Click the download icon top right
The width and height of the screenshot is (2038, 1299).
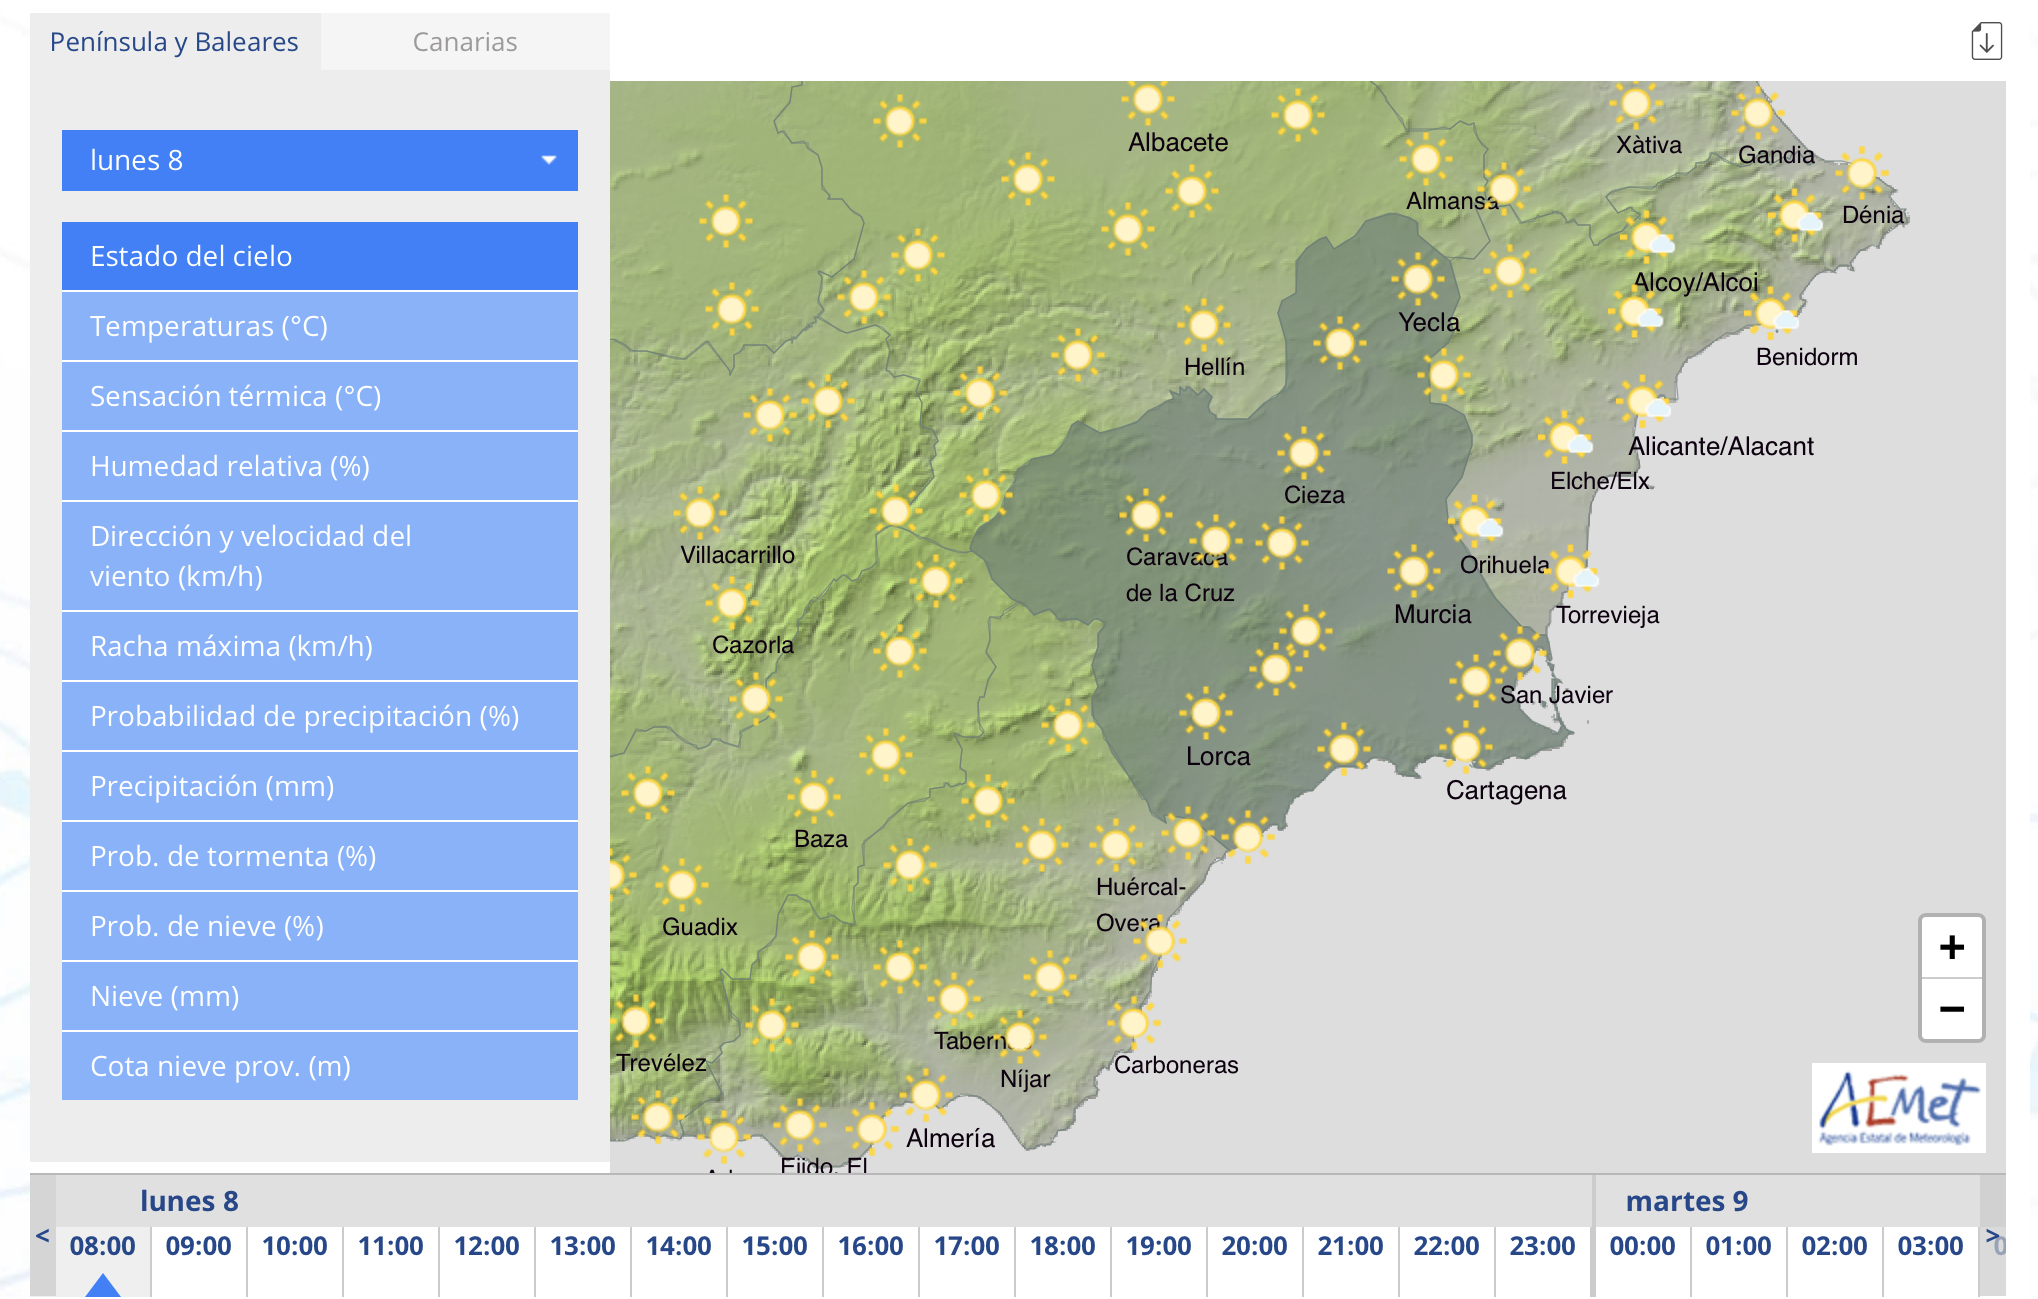[x=1986, y=42]
